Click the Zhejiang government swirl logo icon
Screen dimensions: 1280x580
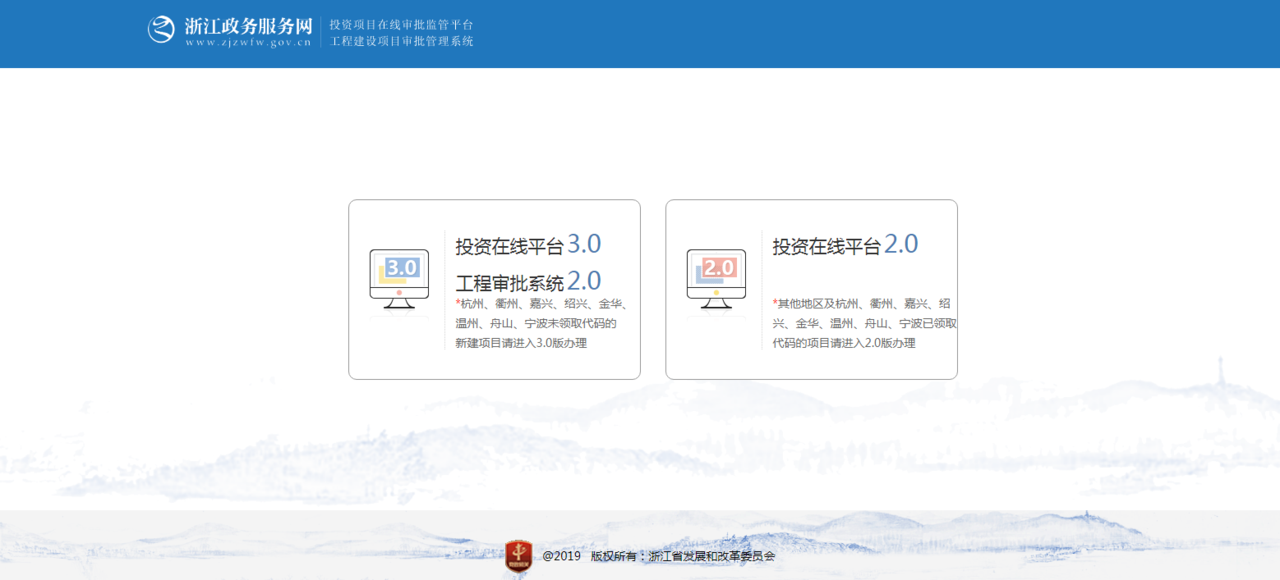[161, 29]
